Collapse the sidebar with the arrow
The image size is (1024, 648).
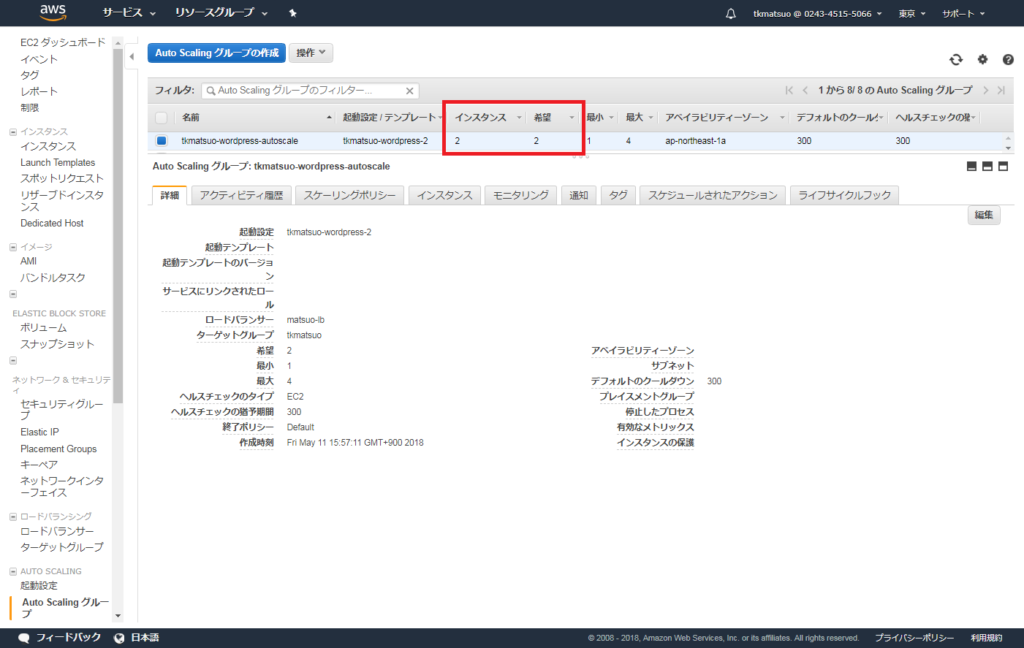[x=132, y=57]
